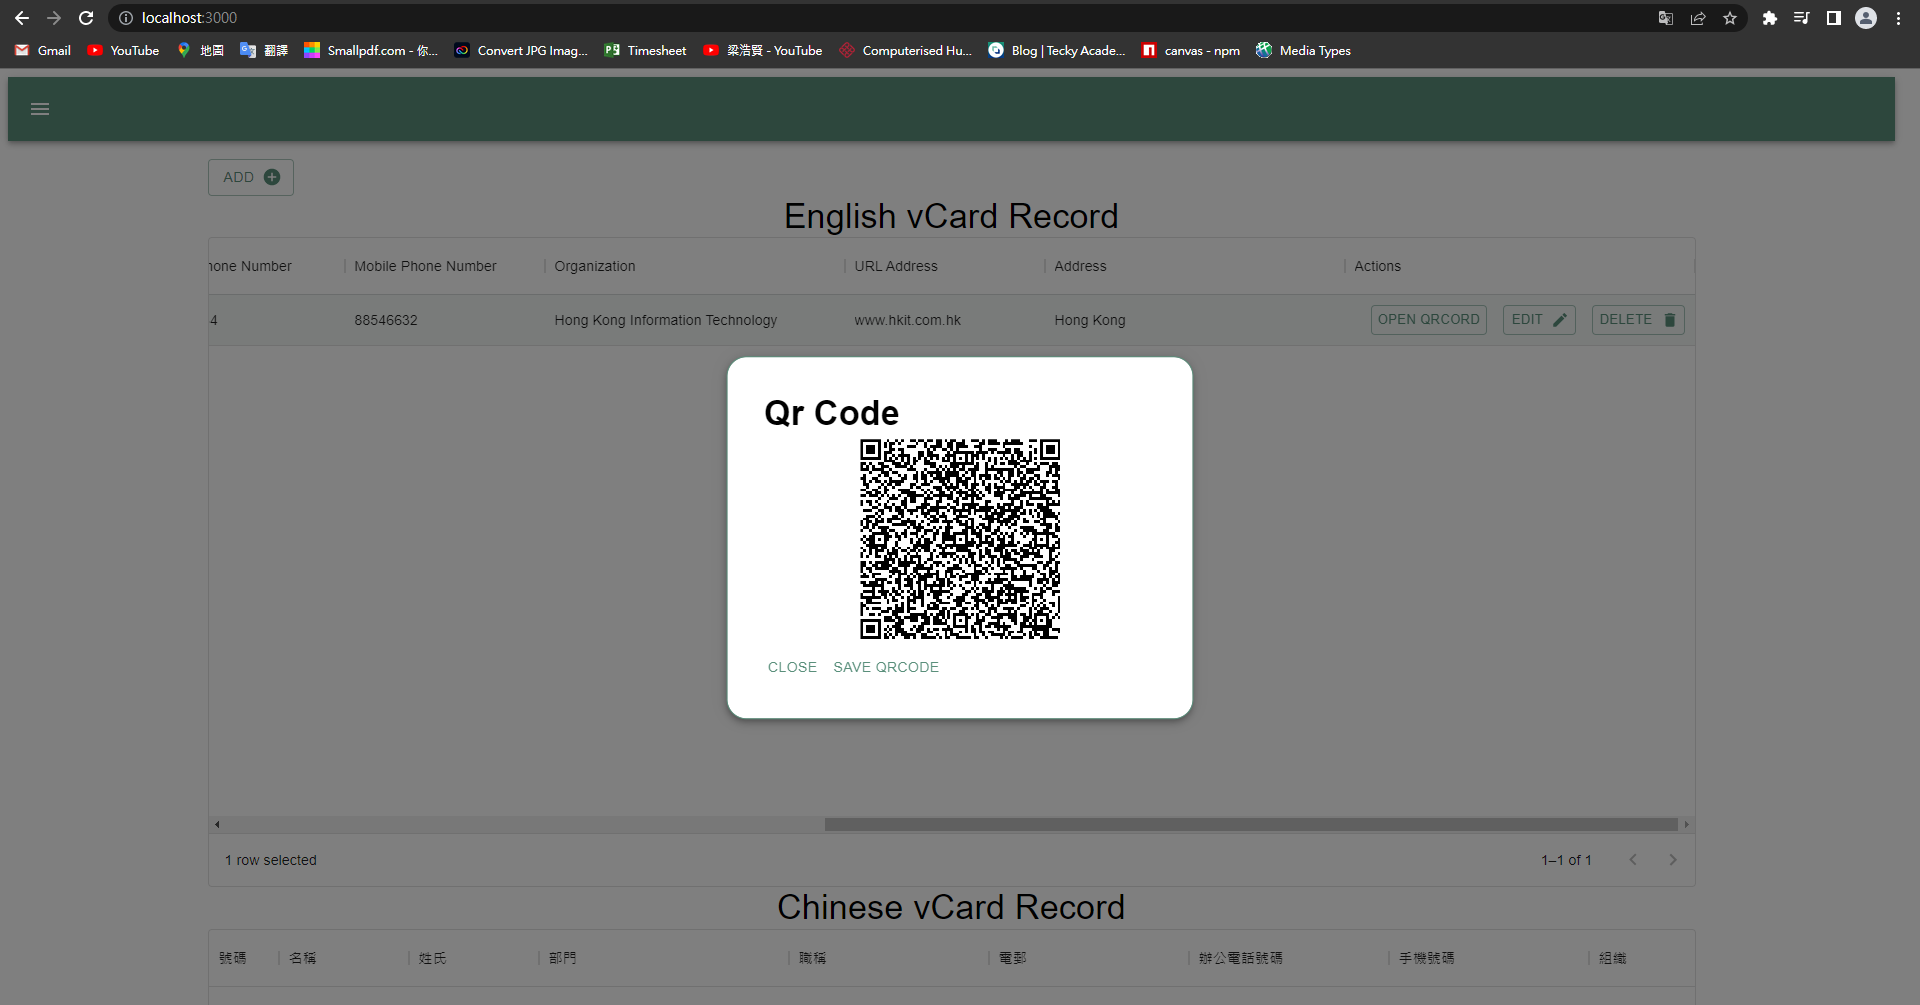Image resolution: width=1920 pixels, height=1005 pixels.
Task: Open the Computerised Hu... bookmark
Action: [x=906, y=50]
